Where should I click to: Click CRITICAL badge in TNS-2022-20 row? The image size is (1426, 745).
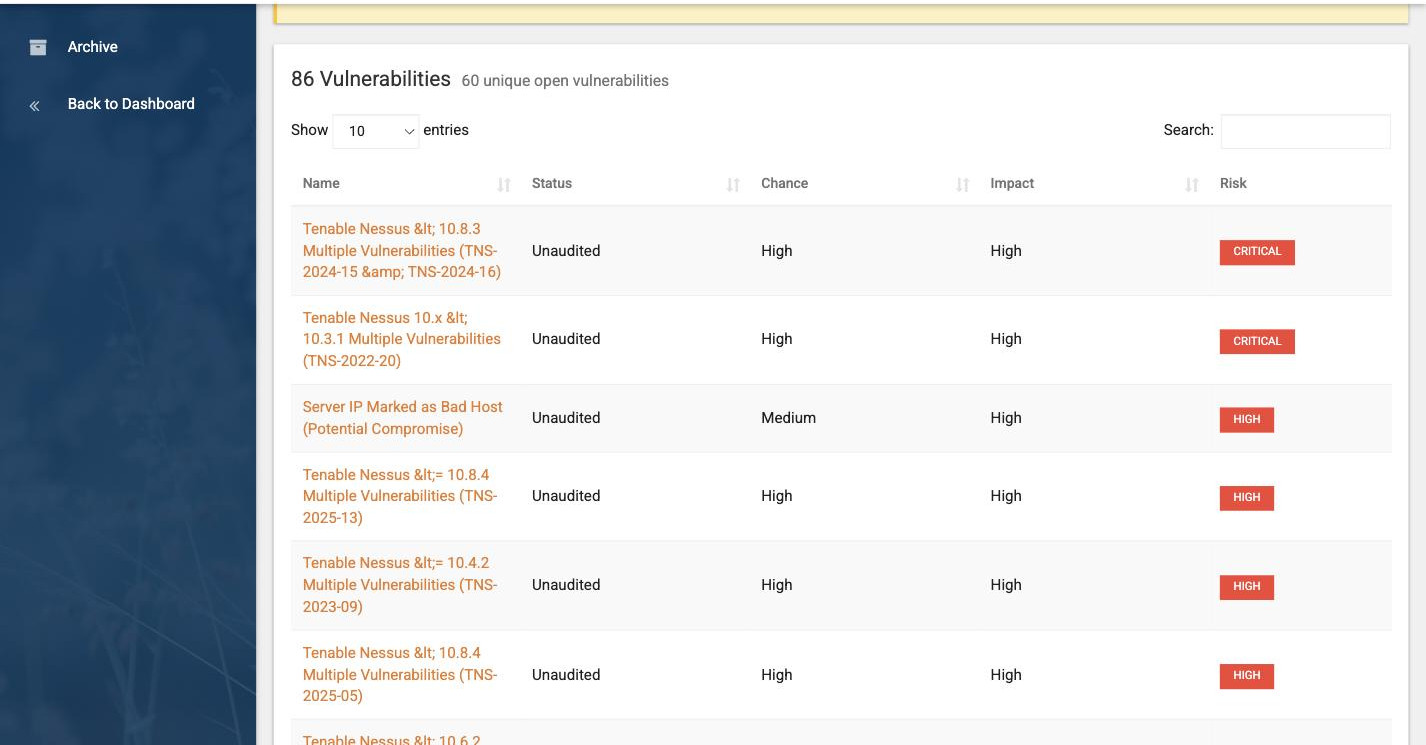click(1257, 341)
